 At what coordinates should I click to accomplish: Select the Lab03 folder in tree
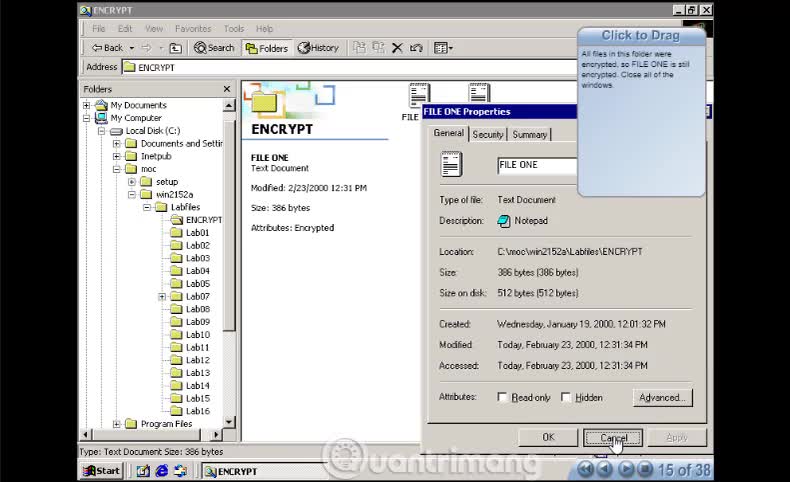(198, 258)
